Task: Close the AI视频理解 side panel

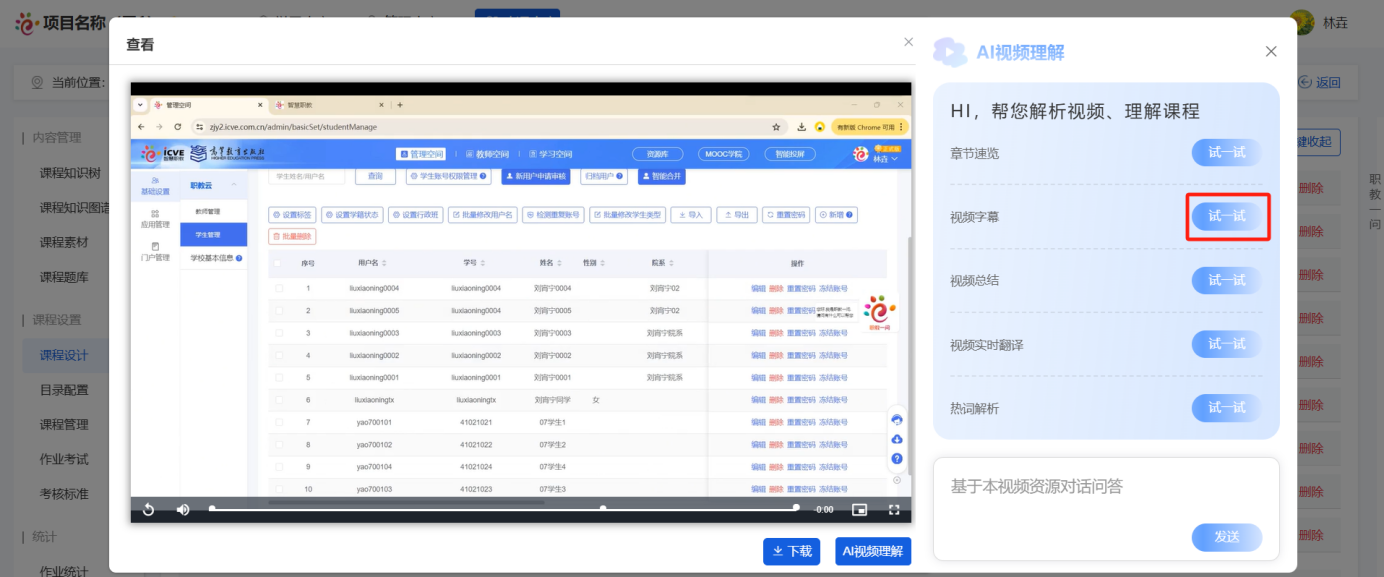Action: pos(1271,51)
